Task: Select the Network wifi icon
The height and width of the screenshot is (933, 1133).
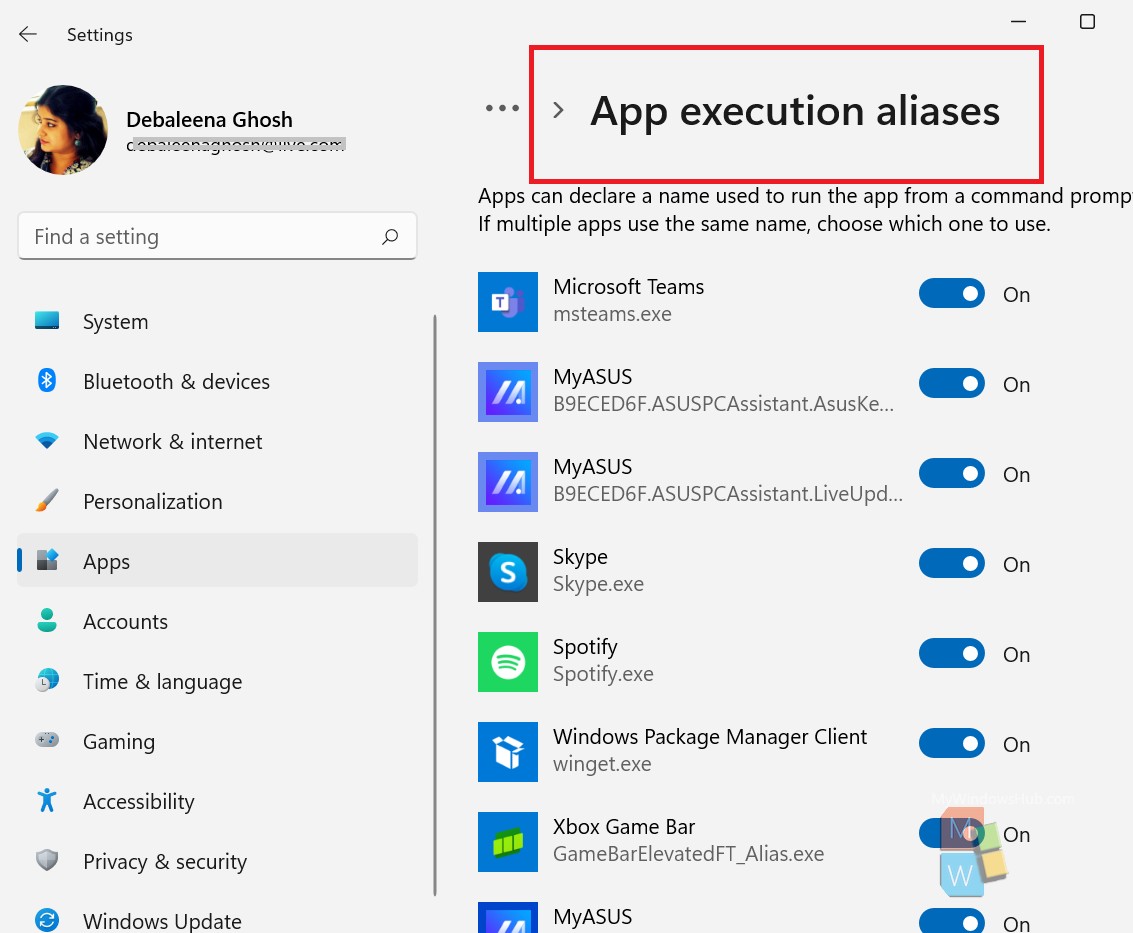Action: tap(47, 440)
